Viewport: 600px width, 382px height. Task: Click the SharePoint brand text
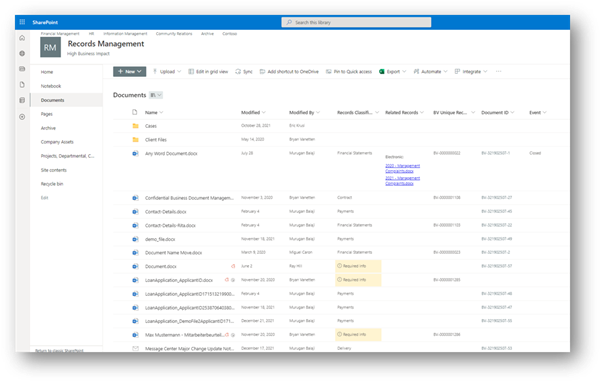click(45, 22)
